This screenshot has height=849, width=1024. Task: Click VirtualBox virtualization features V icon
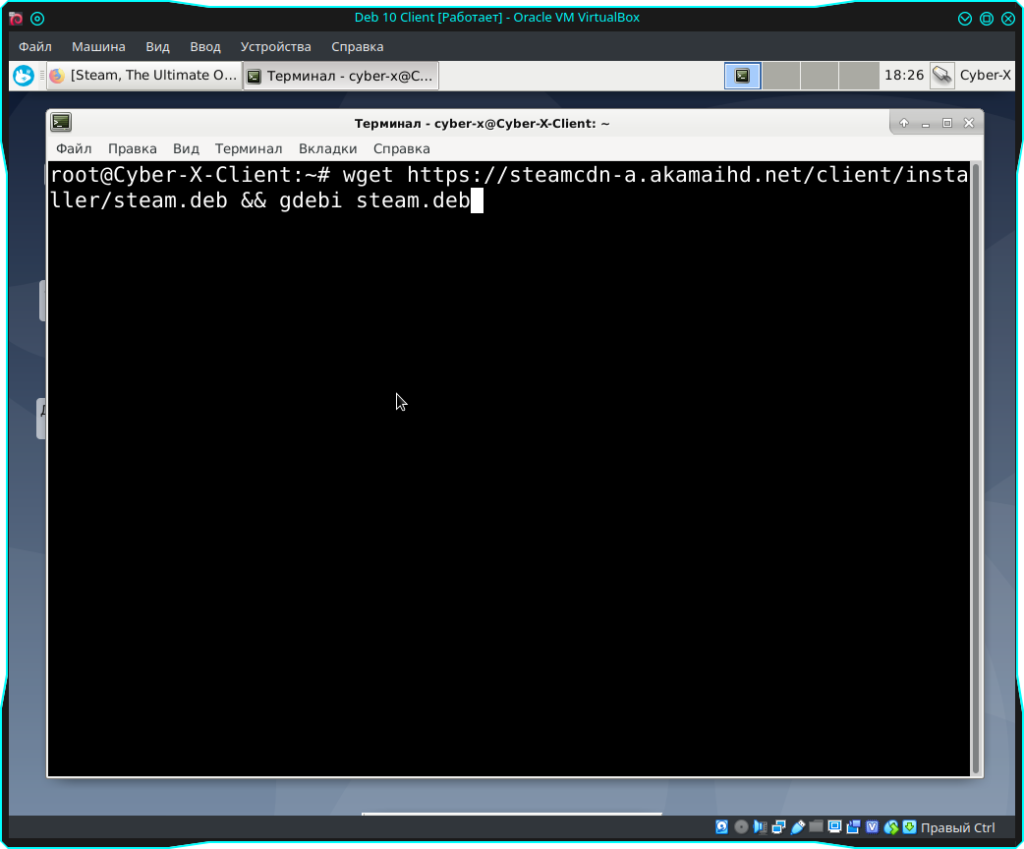pyautogui.click(x=872, y=827)
